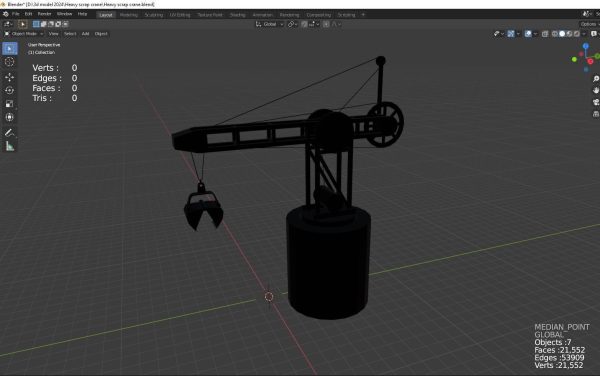
Task: Open the pivot point dropdown
Action: [x=292, y=24]
